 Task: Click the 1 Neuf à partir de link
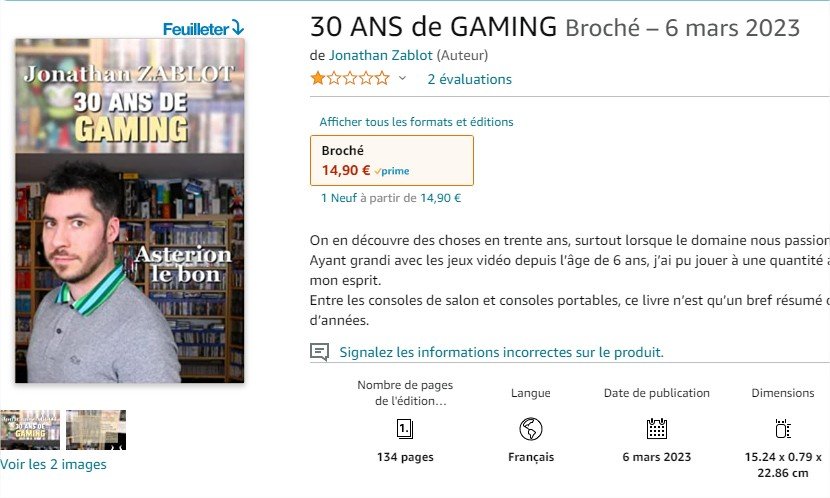391,198
